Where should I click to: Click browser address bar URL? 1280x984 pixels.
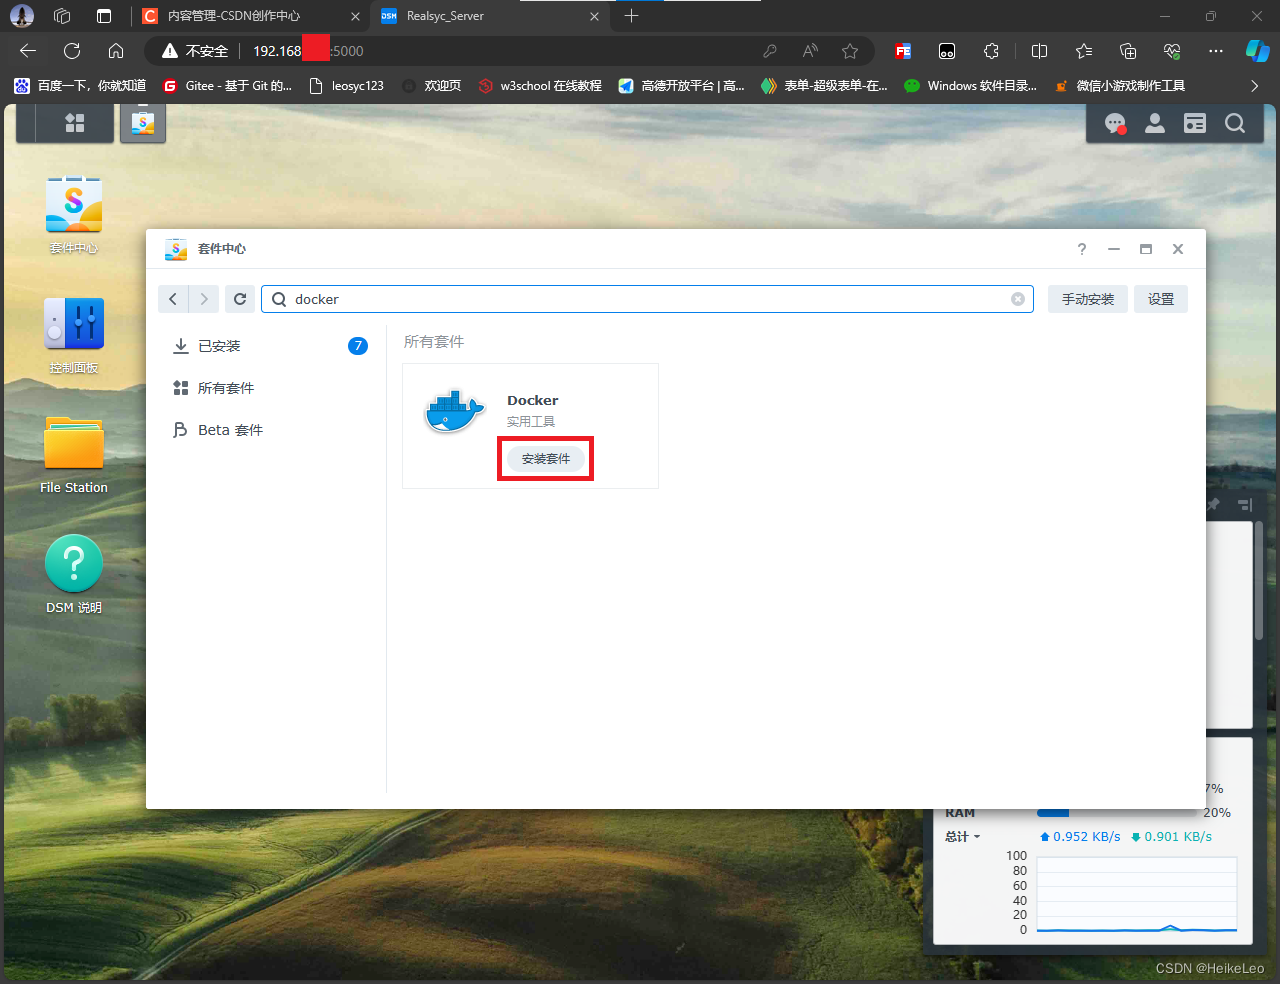(308, 51)
